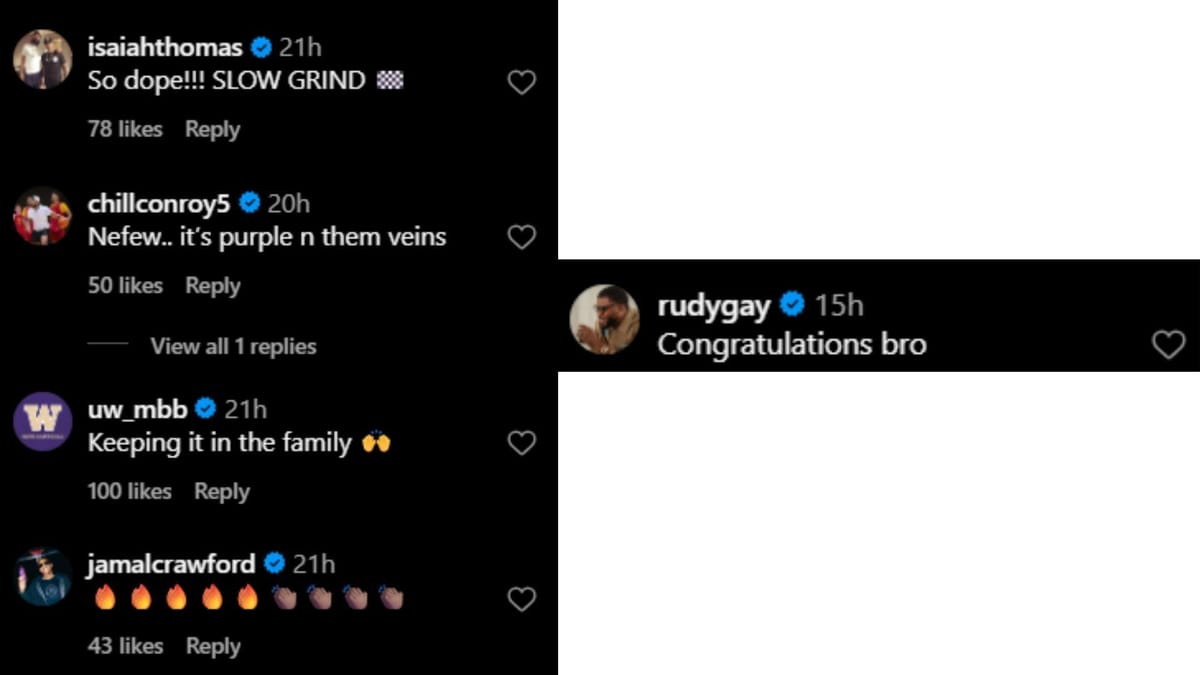Click Reply under isaiahthomas's comment
1200x675 pixels.
[212, 129]
